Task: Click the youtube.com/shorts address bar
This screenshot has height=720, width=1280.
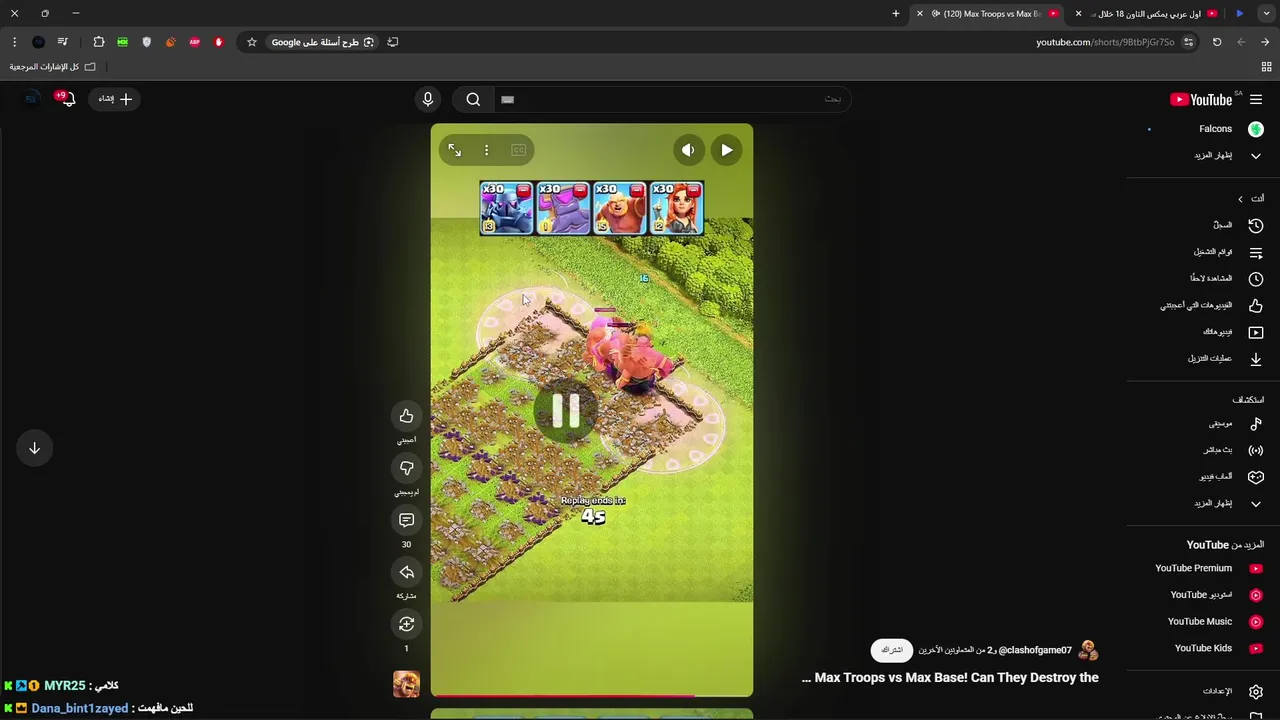Action: [1105, 42]
